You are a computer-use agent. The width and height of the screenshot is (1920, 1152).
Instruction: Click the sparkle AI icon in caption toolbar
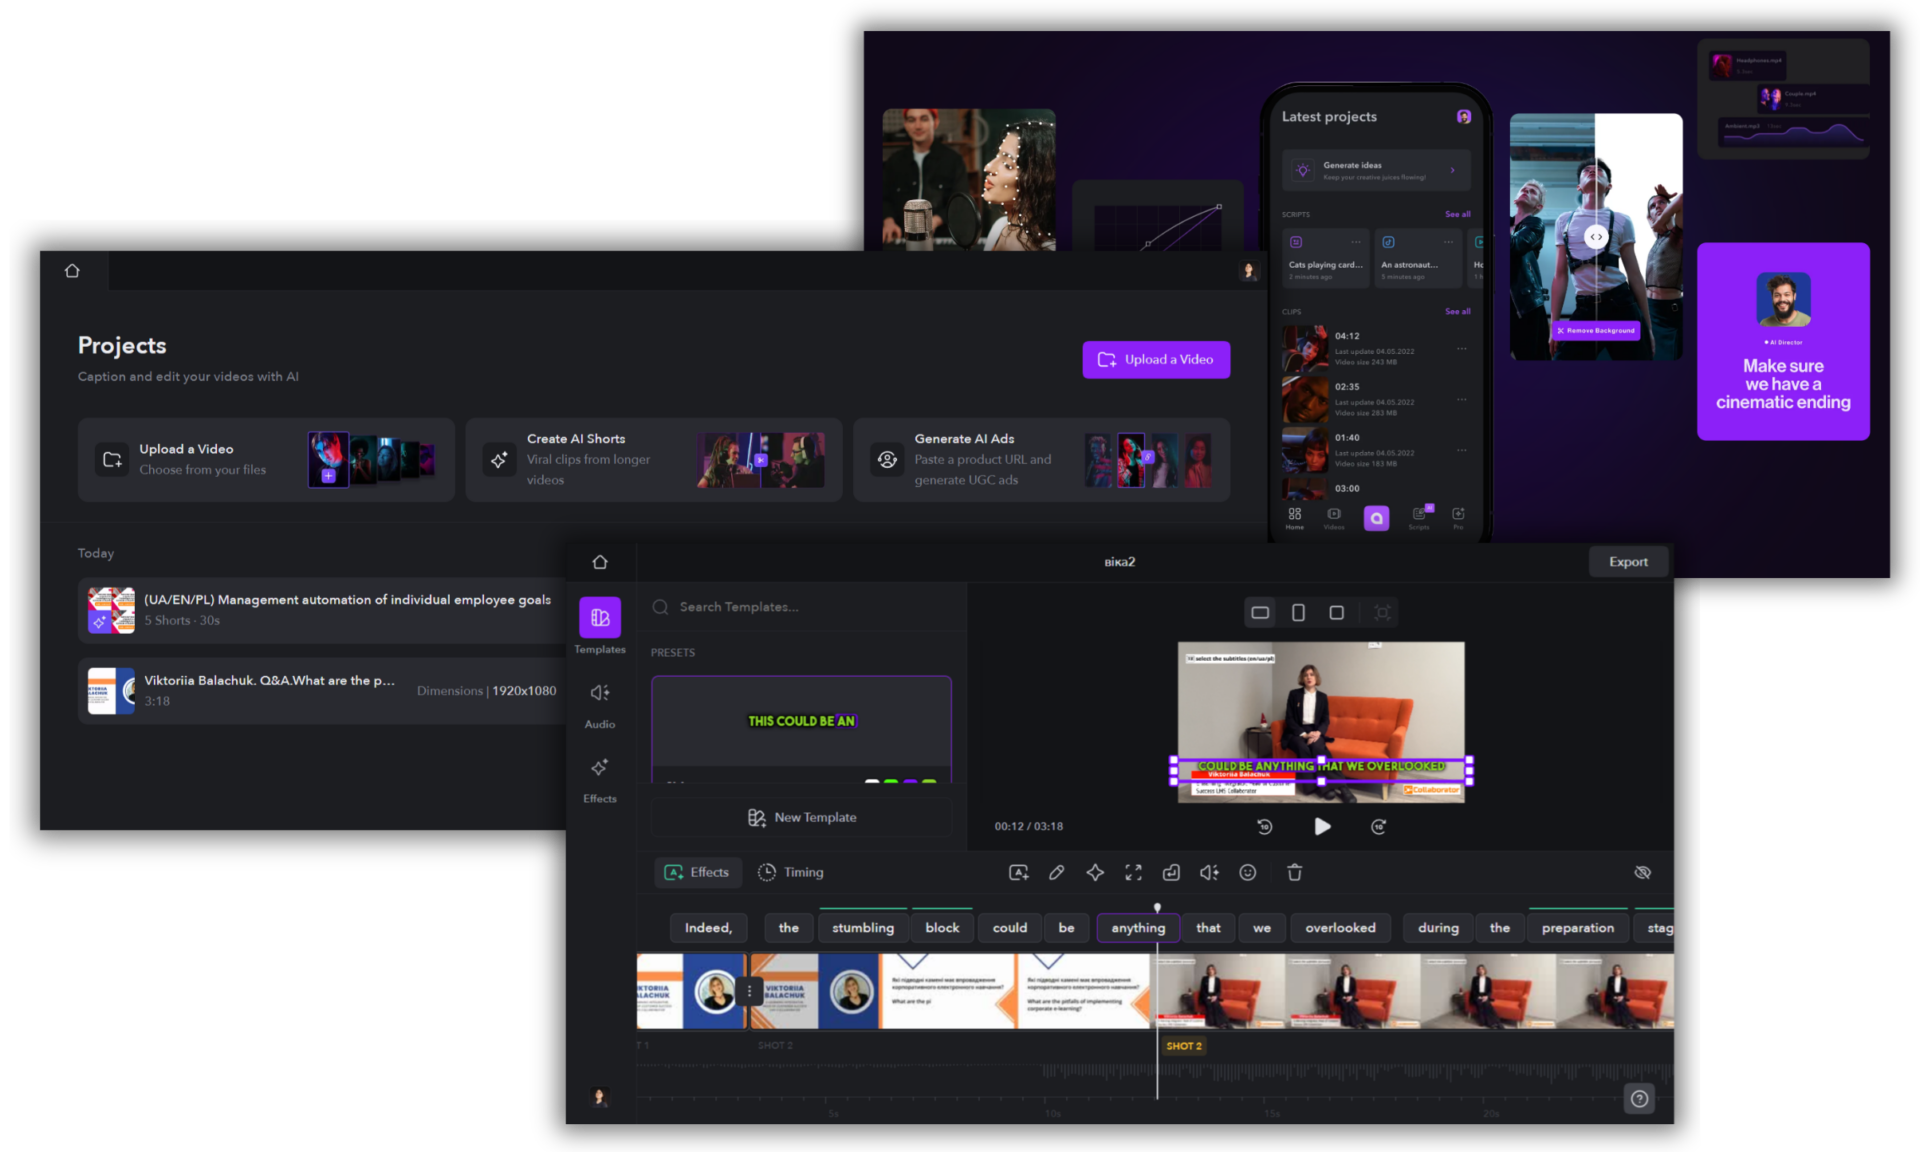click(1095, 873)
